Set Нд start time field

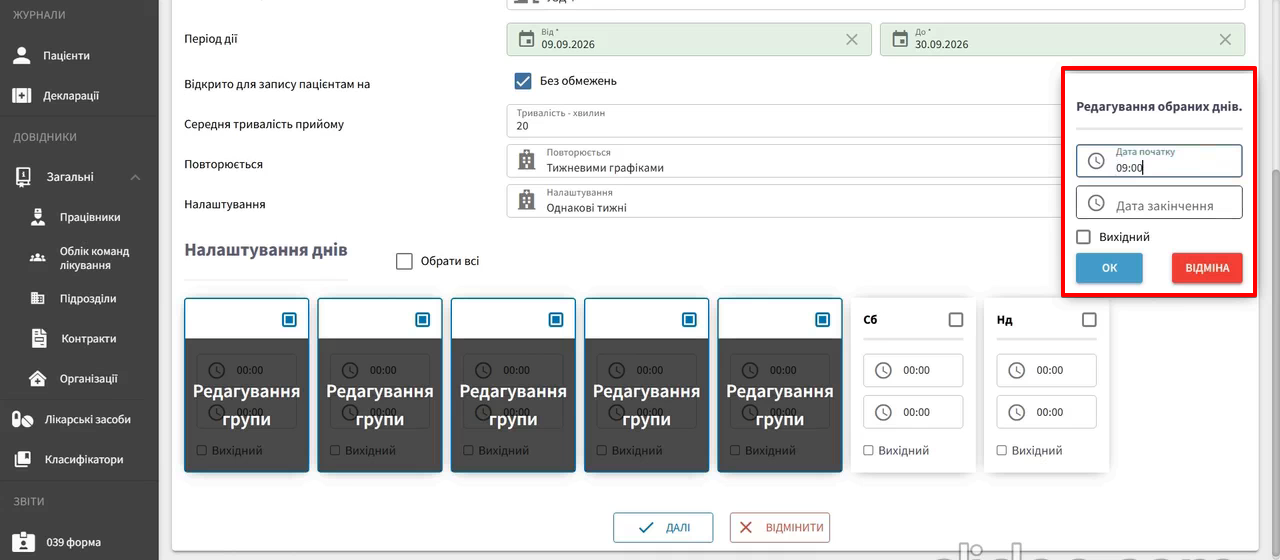[1047, 370]
